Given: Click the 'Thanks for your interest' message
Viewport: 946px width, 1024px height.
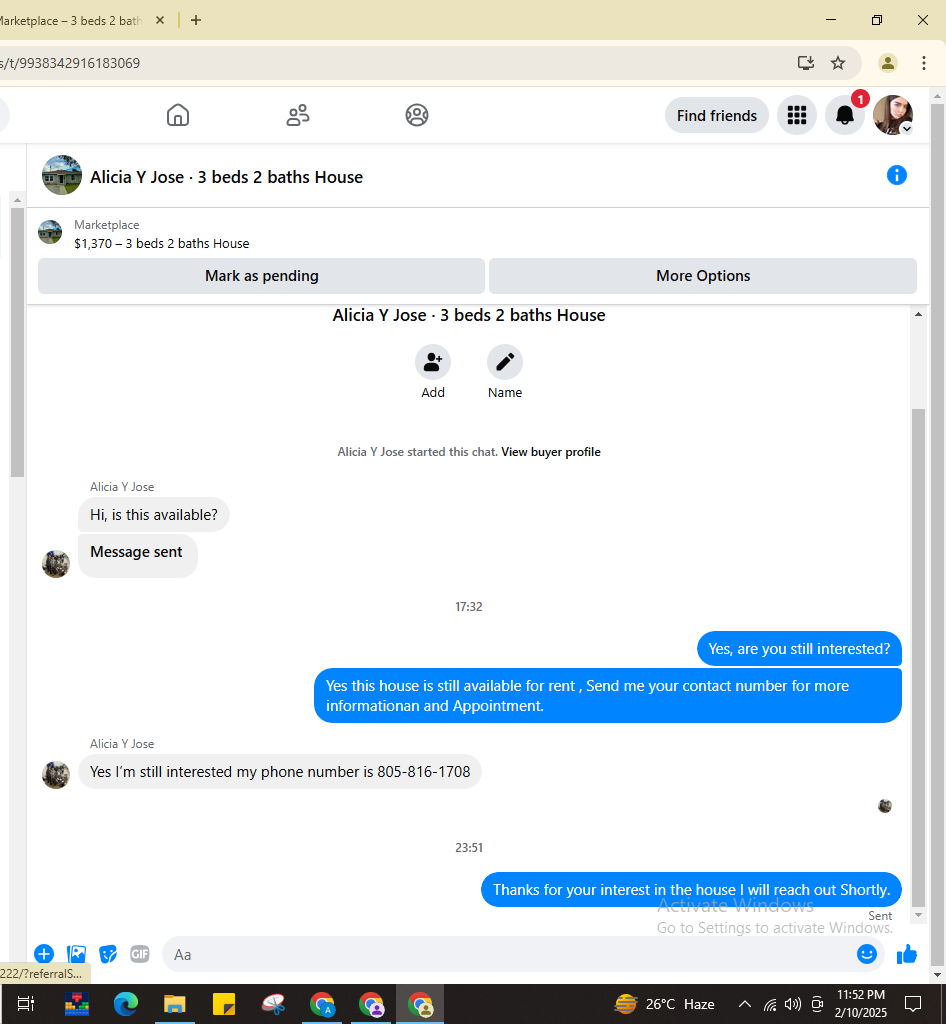Looking at the screenshot, I should point(691,889).
